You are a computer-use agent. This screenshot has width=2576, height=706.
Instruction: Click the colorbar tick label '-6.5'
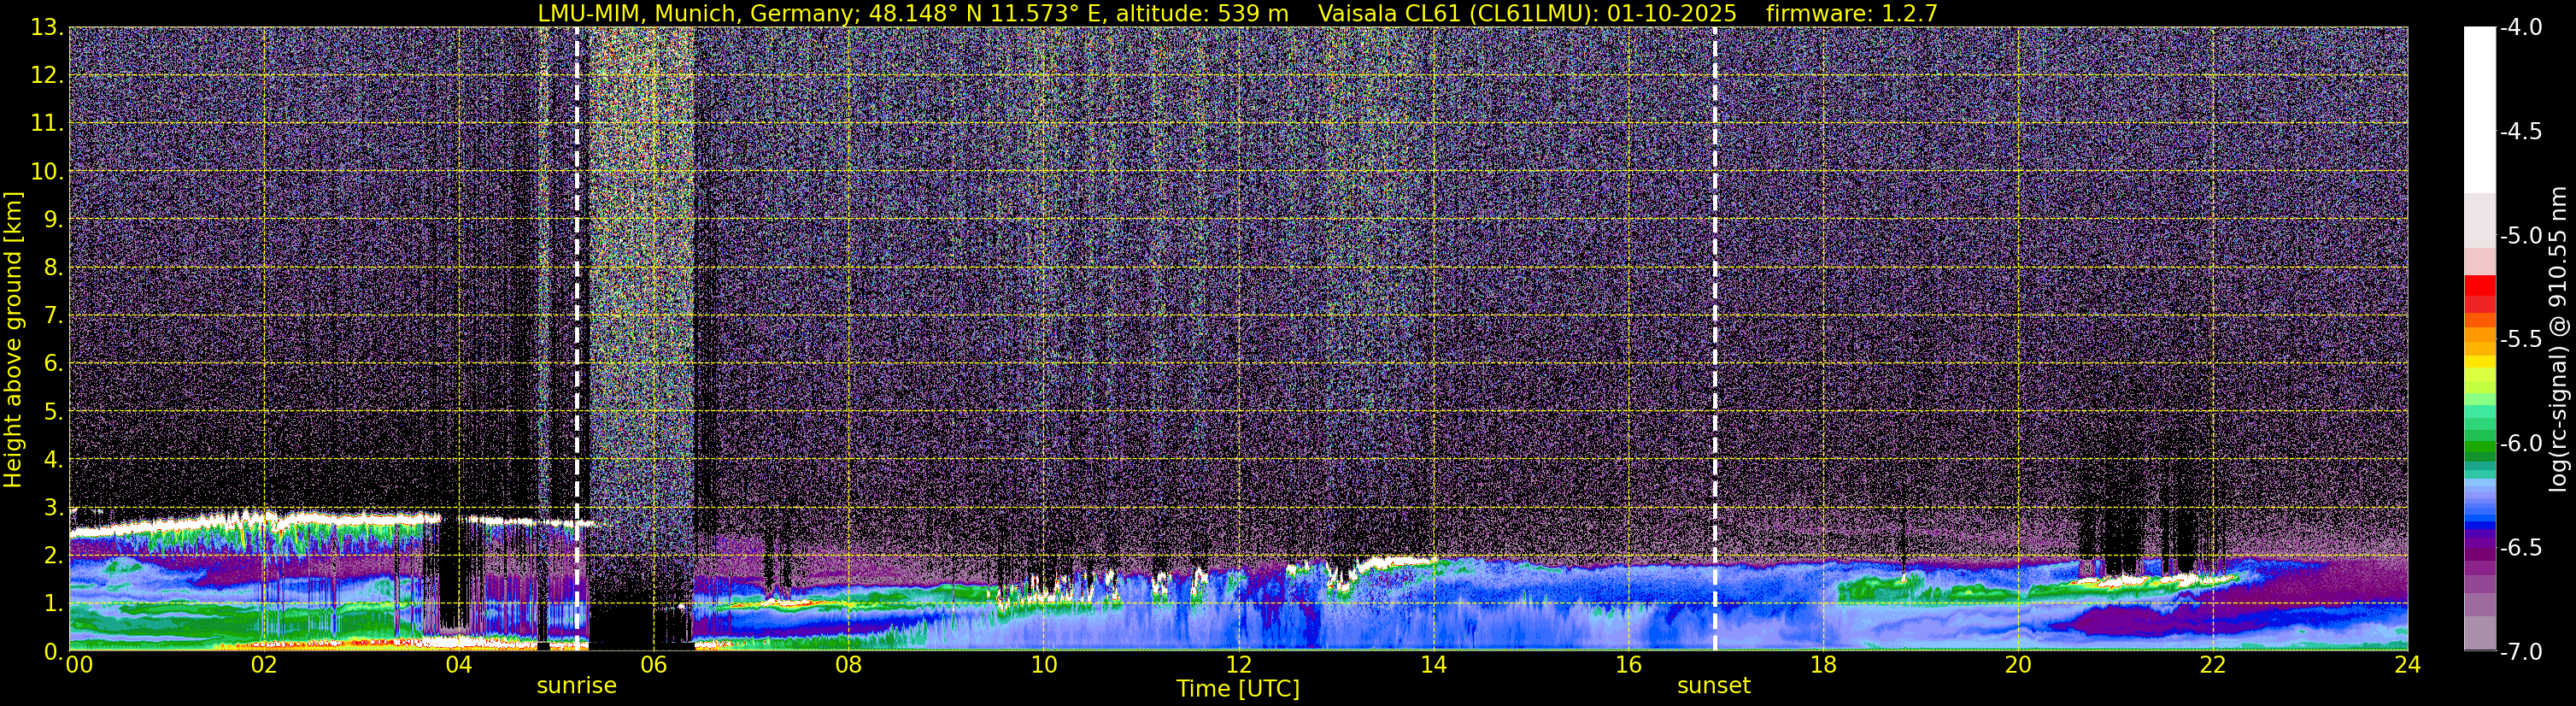point(2521,547)
